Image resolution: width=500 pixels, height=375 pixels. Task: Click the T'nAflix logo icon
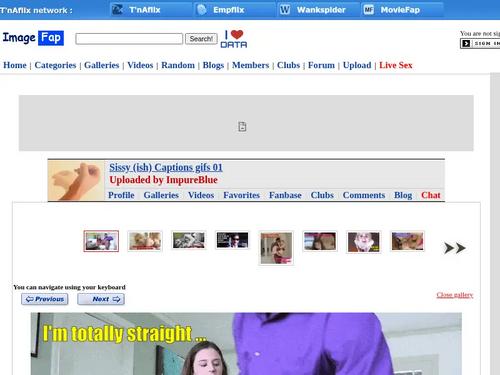117,10
